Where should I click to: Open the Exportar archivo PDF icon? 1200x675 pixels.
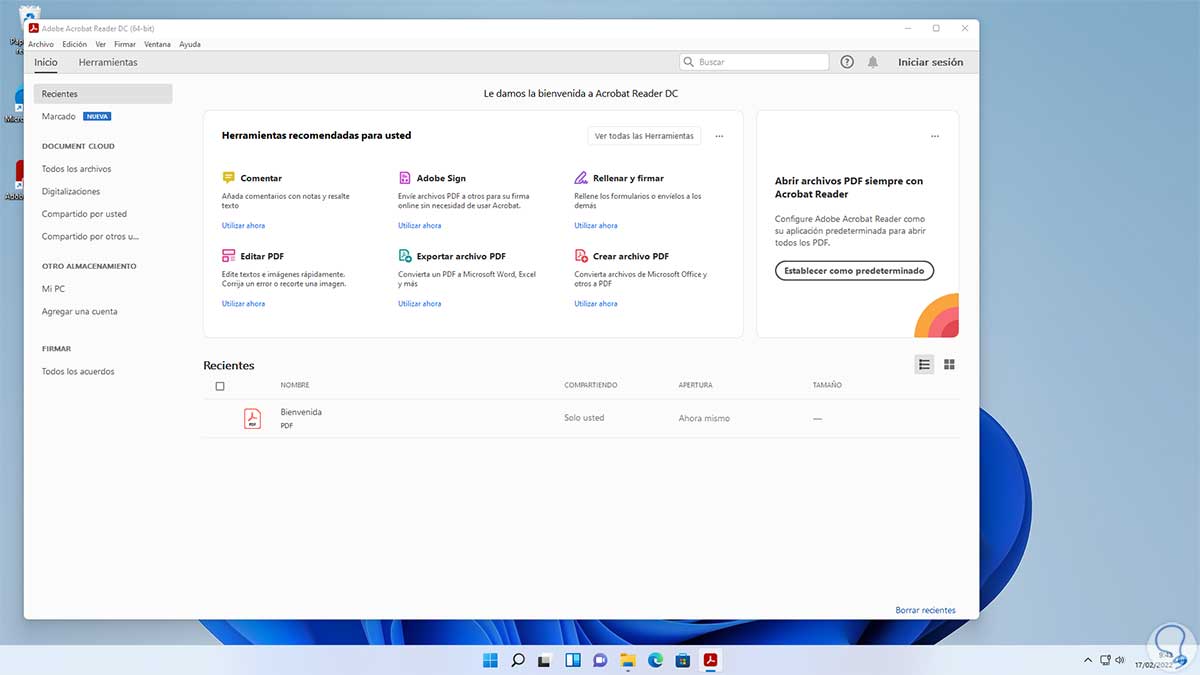(405, 256)
